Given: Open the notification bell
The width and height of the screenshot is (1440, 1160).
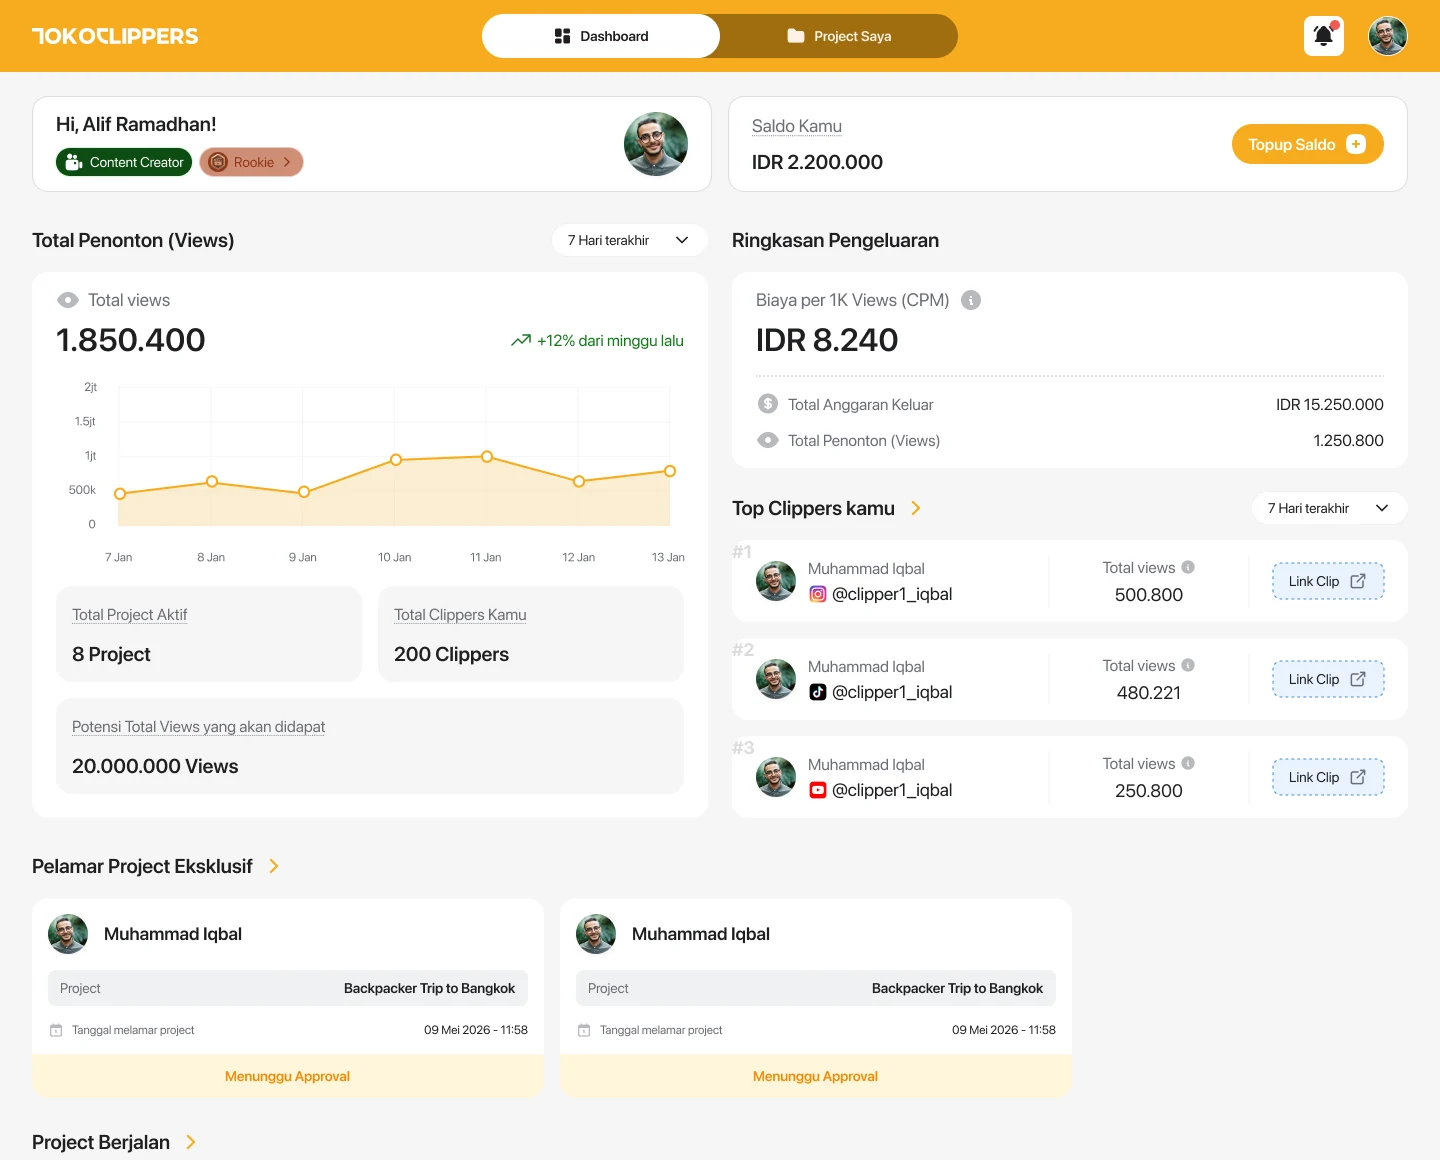Looking at the screenshot, I should pos(1323,36).
